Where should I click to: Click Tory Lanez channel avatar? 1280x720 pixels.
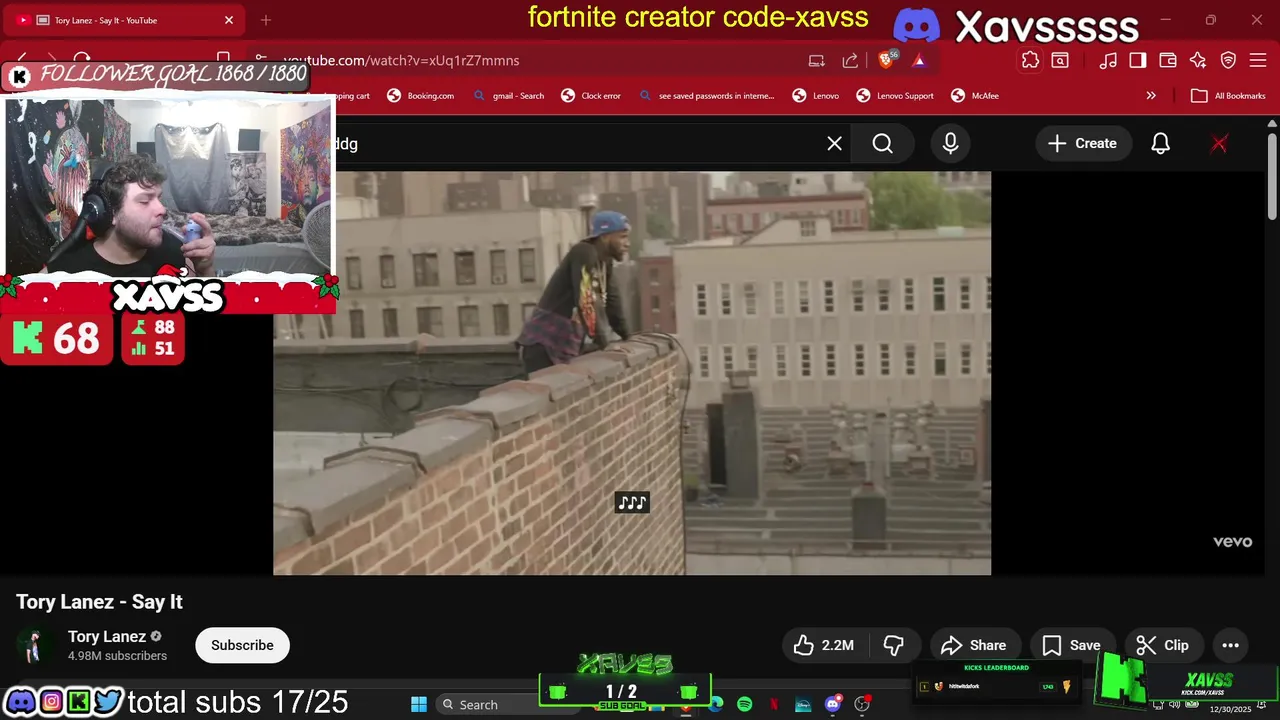click(35, 645)
